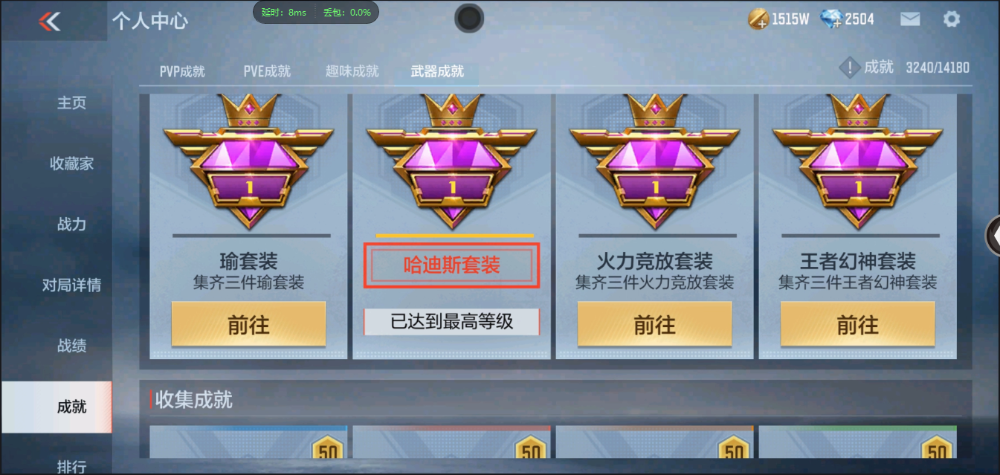Switch to the PVP成就 tab

182,71
